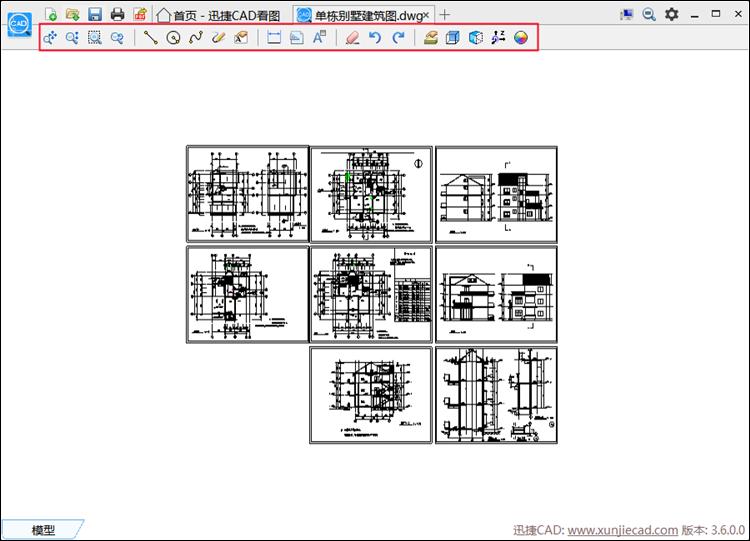Select the linear dimension measure tool
Image resolution: width=750 pixels, height=541 pixels.
click(274, 37)
